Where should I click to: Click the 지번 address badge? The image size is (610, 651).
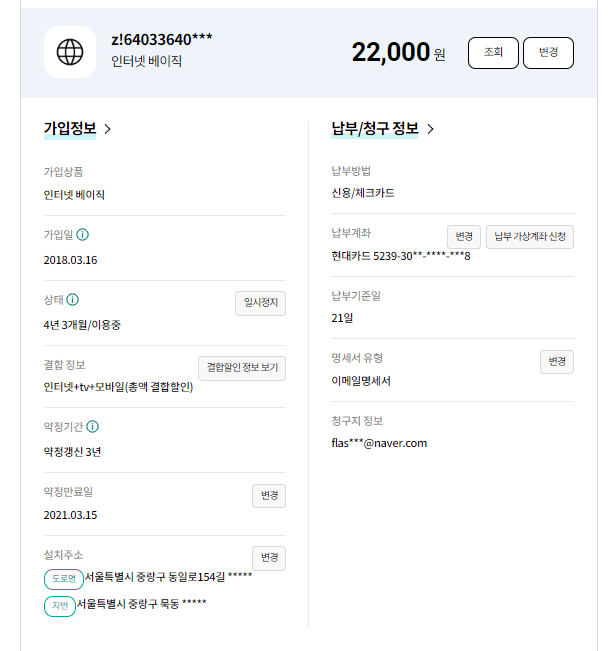[x=59, y=605]
